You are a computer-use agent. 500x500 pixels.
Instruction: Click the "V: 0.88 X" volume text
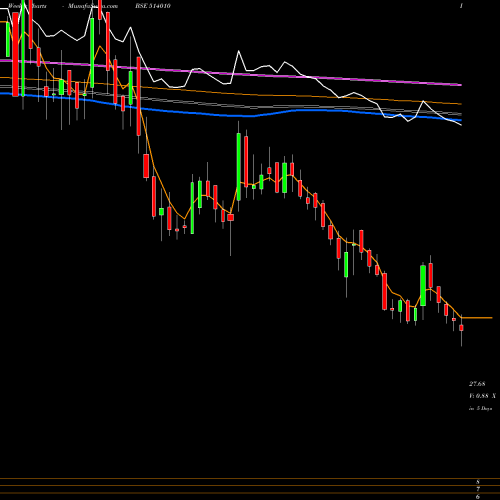pyautogui.click(x=482, y=396)
